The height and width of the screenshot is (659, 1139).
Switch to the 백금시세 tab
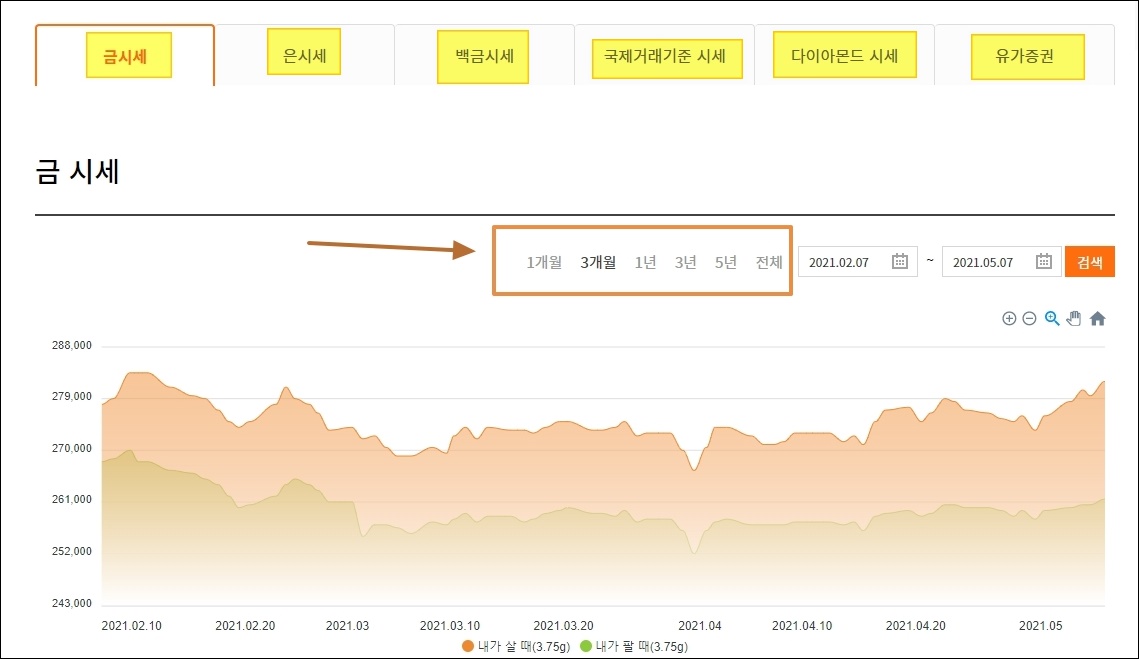pos(485,56)
